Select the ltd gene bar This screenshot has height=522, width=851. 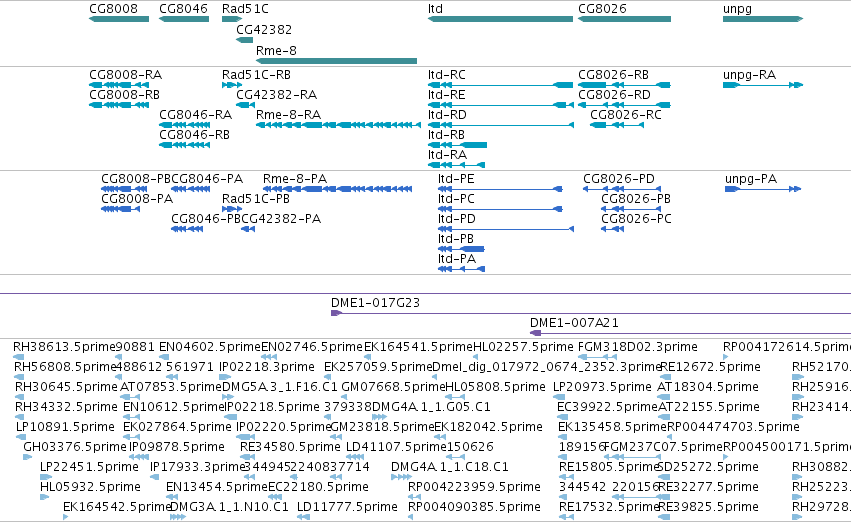(500, 19)
